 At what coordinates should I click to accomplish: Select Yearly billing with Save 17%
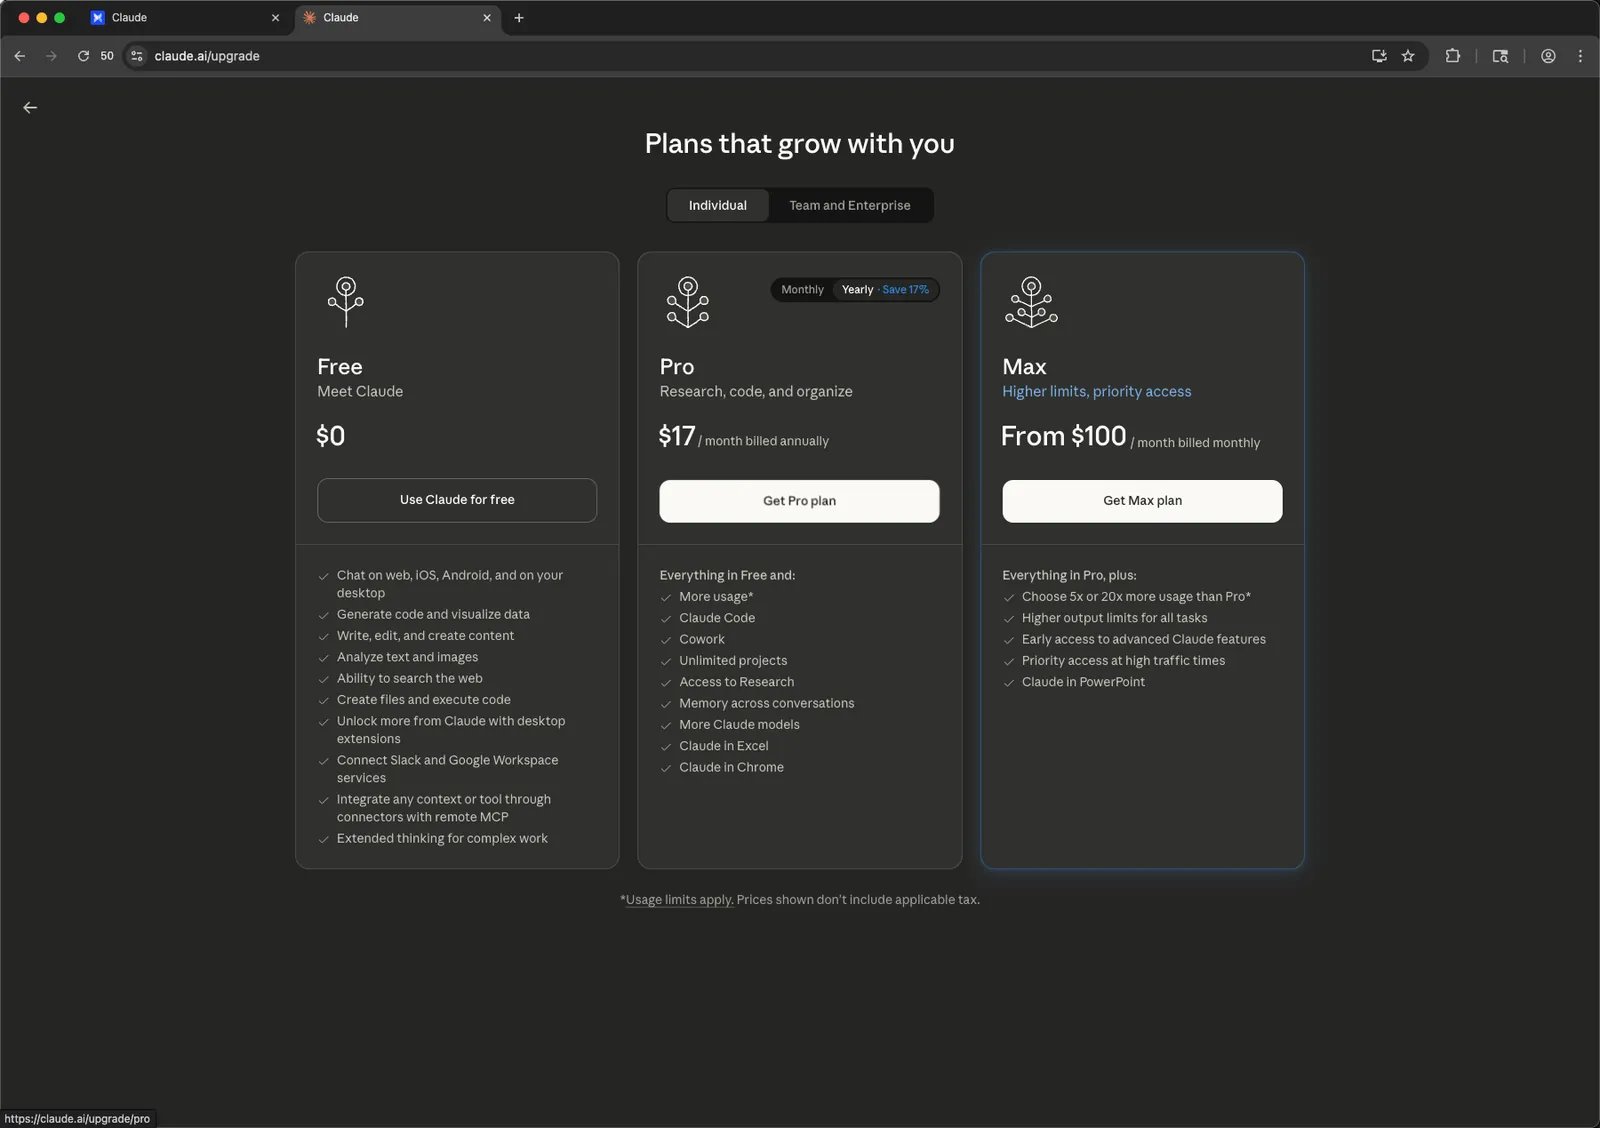pos(885,290)
